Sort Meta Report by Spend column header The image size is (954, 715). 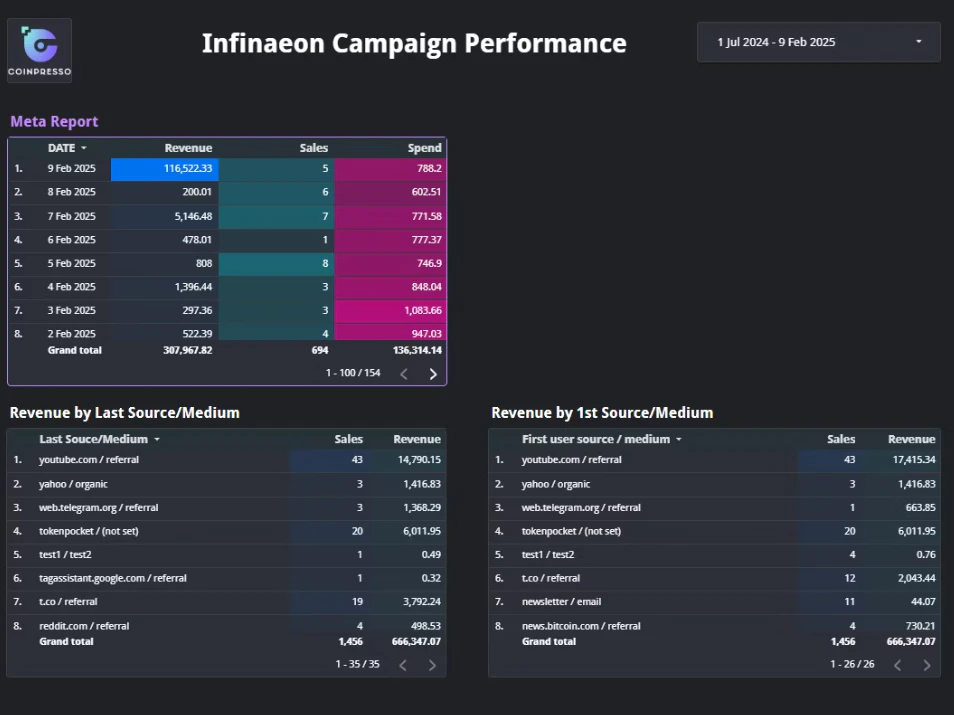425,148
